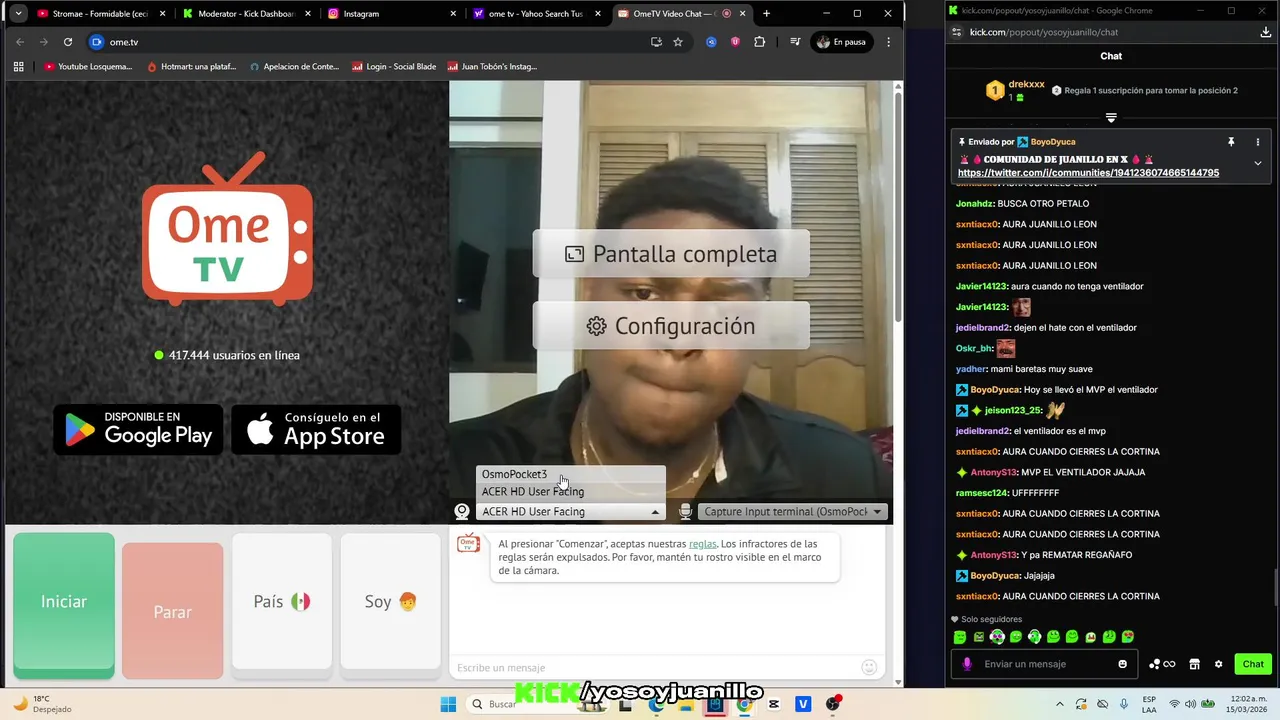Open OBS Studio from the taskbar
1280x720 pixels.
832,704
